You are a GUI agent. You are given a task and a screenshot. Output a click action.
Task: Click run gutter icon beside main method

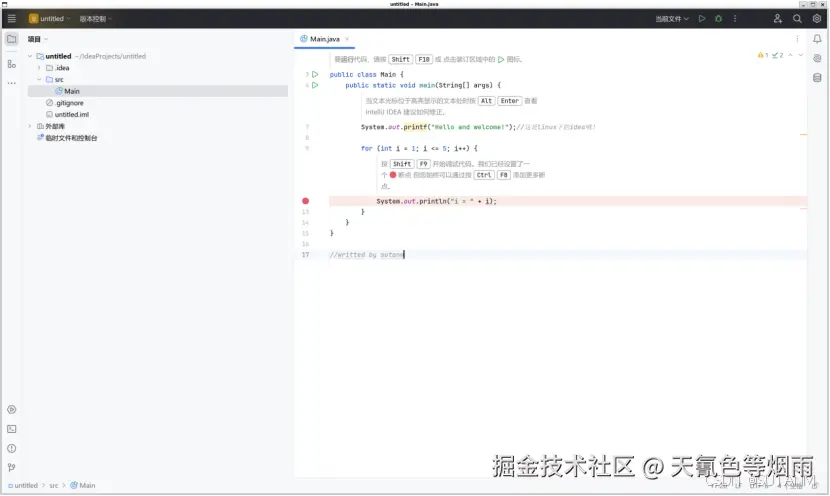pyautogui.click(x=315, y=85)
